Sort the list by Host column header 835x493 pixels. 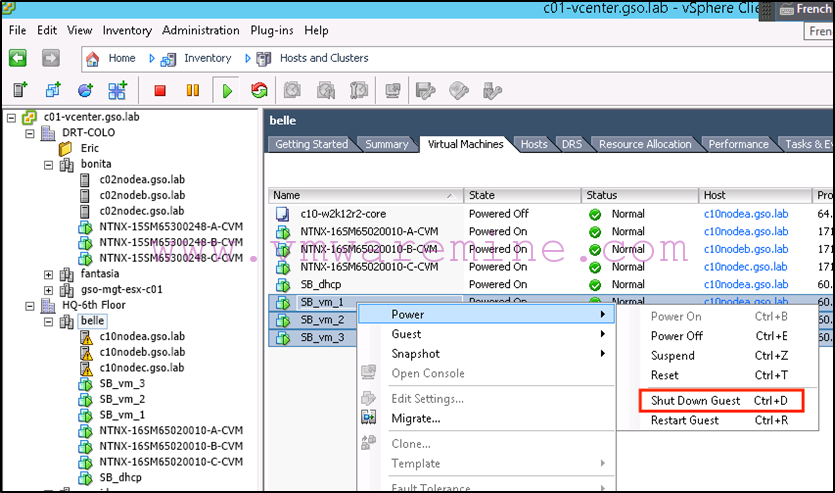(x=755, y=195)
